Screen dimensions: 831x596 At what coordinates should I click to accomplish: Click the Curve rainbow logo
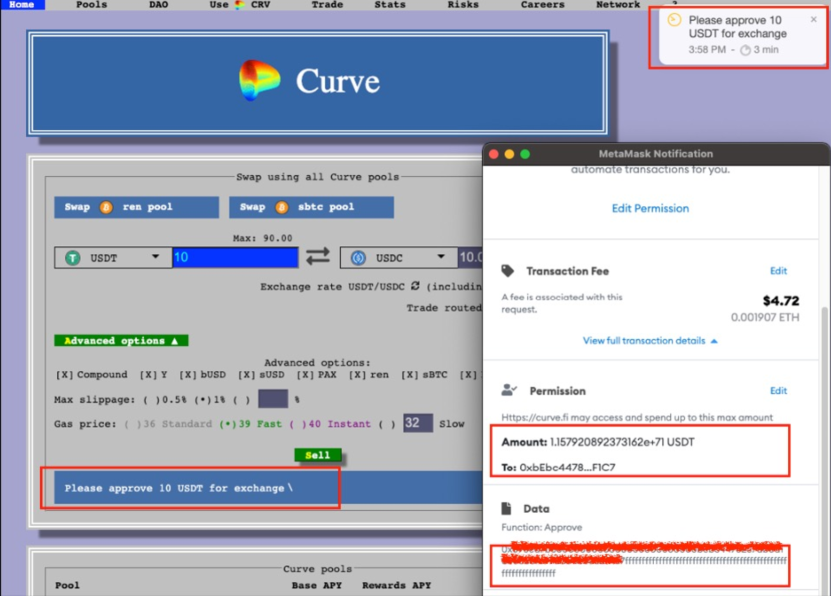point(258,81)
